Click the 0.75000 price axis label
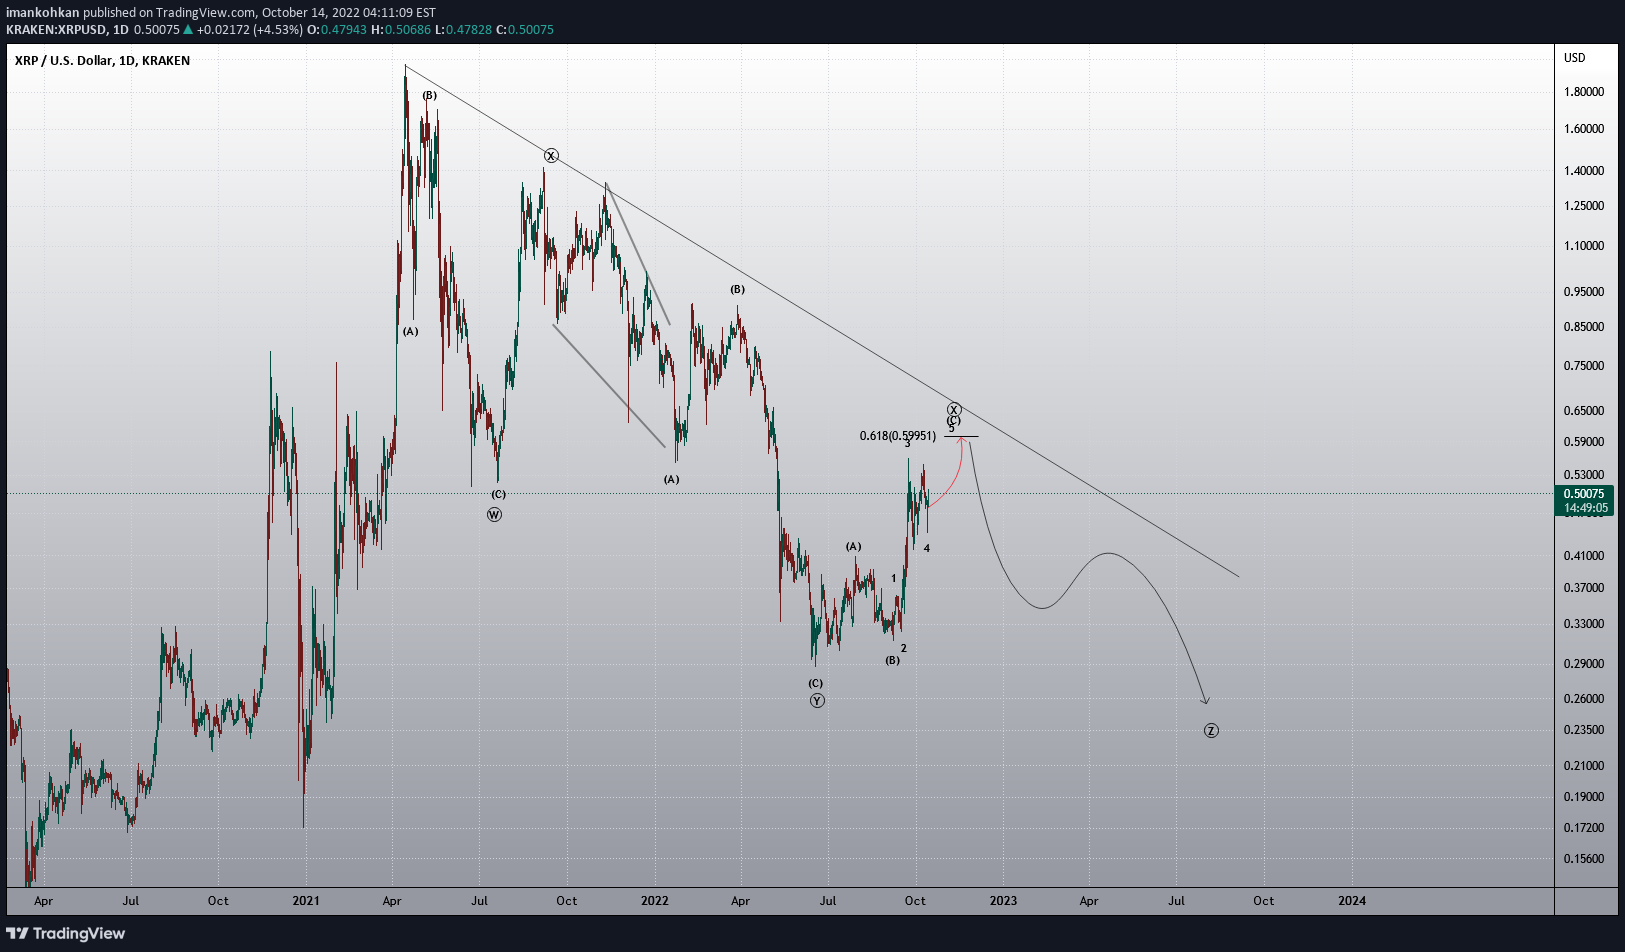The width and height of the screenshot is (1625, 952). pyautogui.click(x=1584, y=366)
